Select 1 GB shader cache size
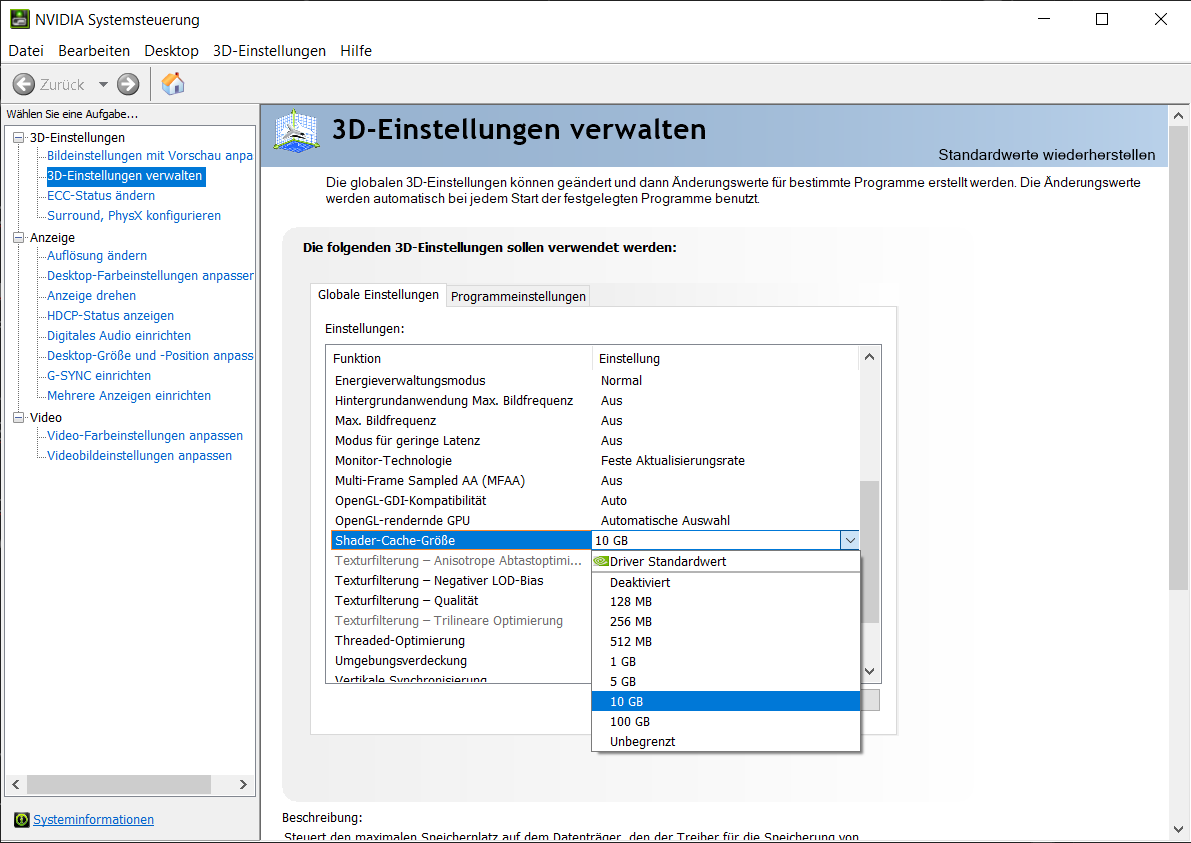The image size is (1191, 843). click(x=725, y=661)
